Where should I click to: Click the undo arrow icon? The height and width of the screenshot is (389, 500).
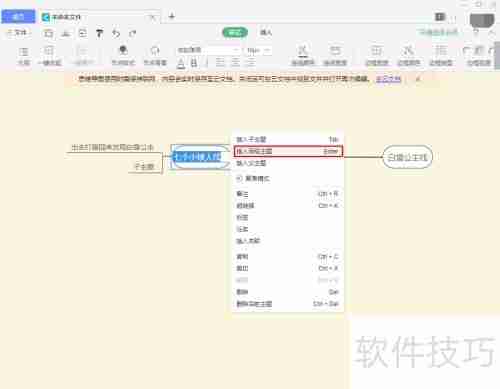coord(116,33)
